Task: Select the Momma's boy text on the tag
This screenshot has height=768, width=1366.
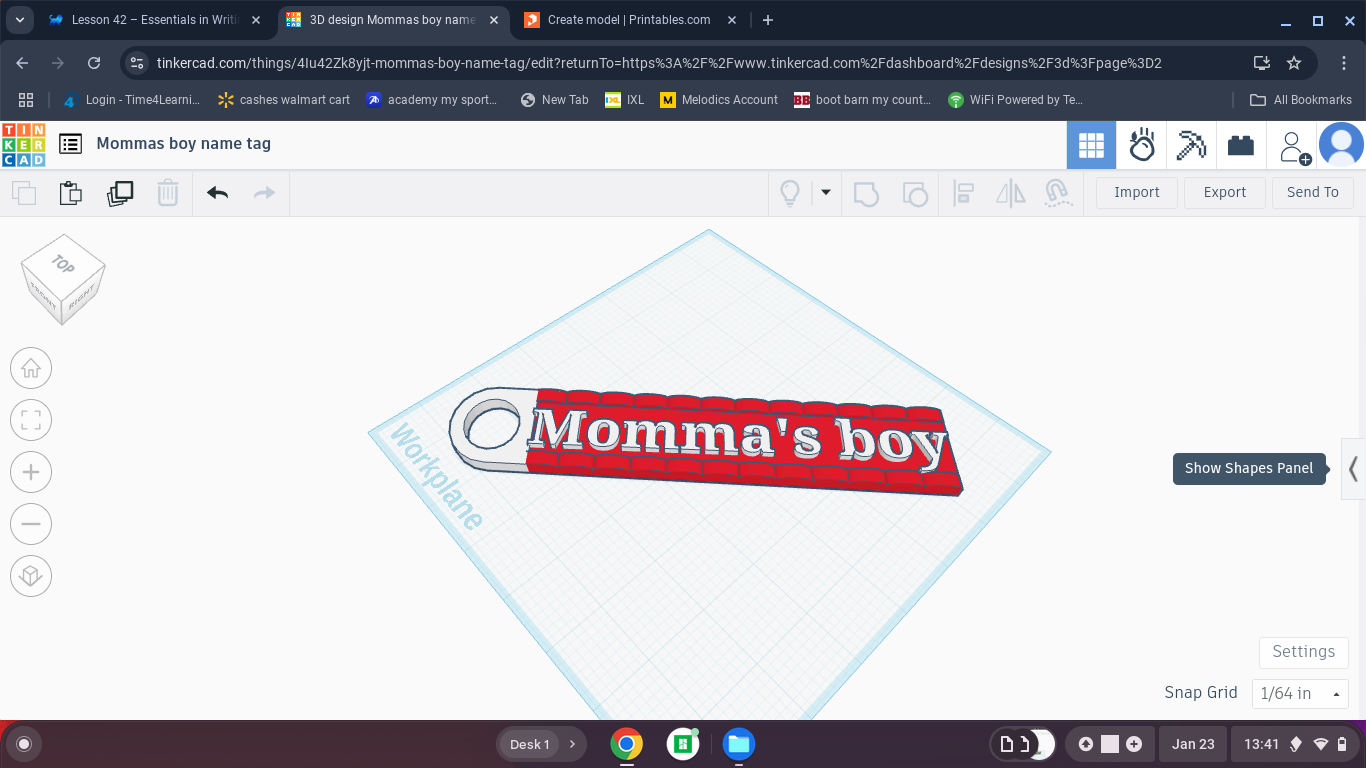Action: point(738,436)
